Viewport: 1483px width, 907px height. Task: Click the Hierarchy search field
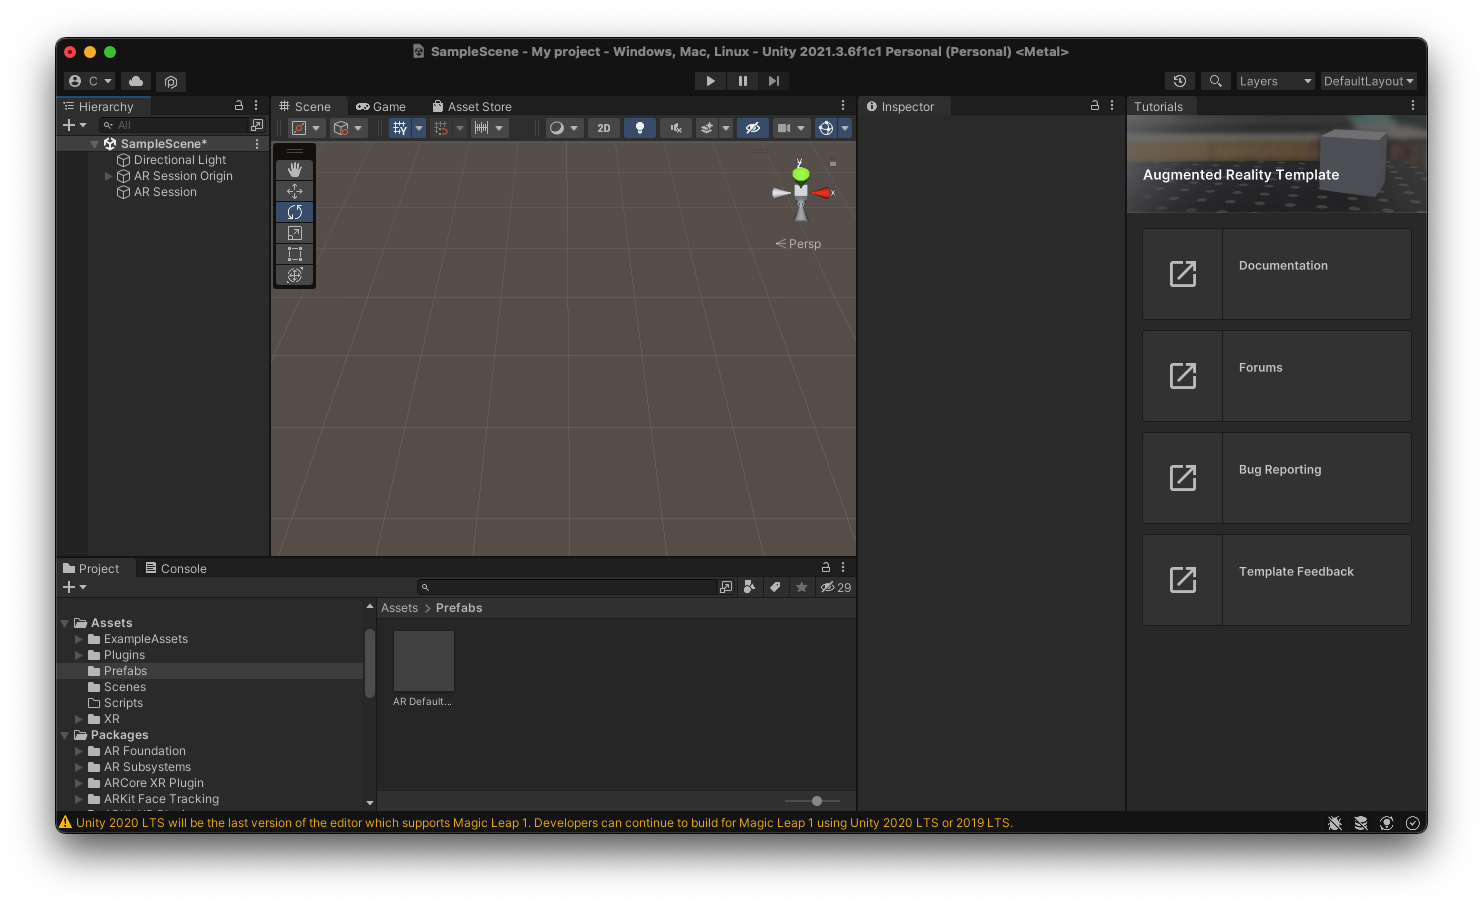[x=174, y=125]
